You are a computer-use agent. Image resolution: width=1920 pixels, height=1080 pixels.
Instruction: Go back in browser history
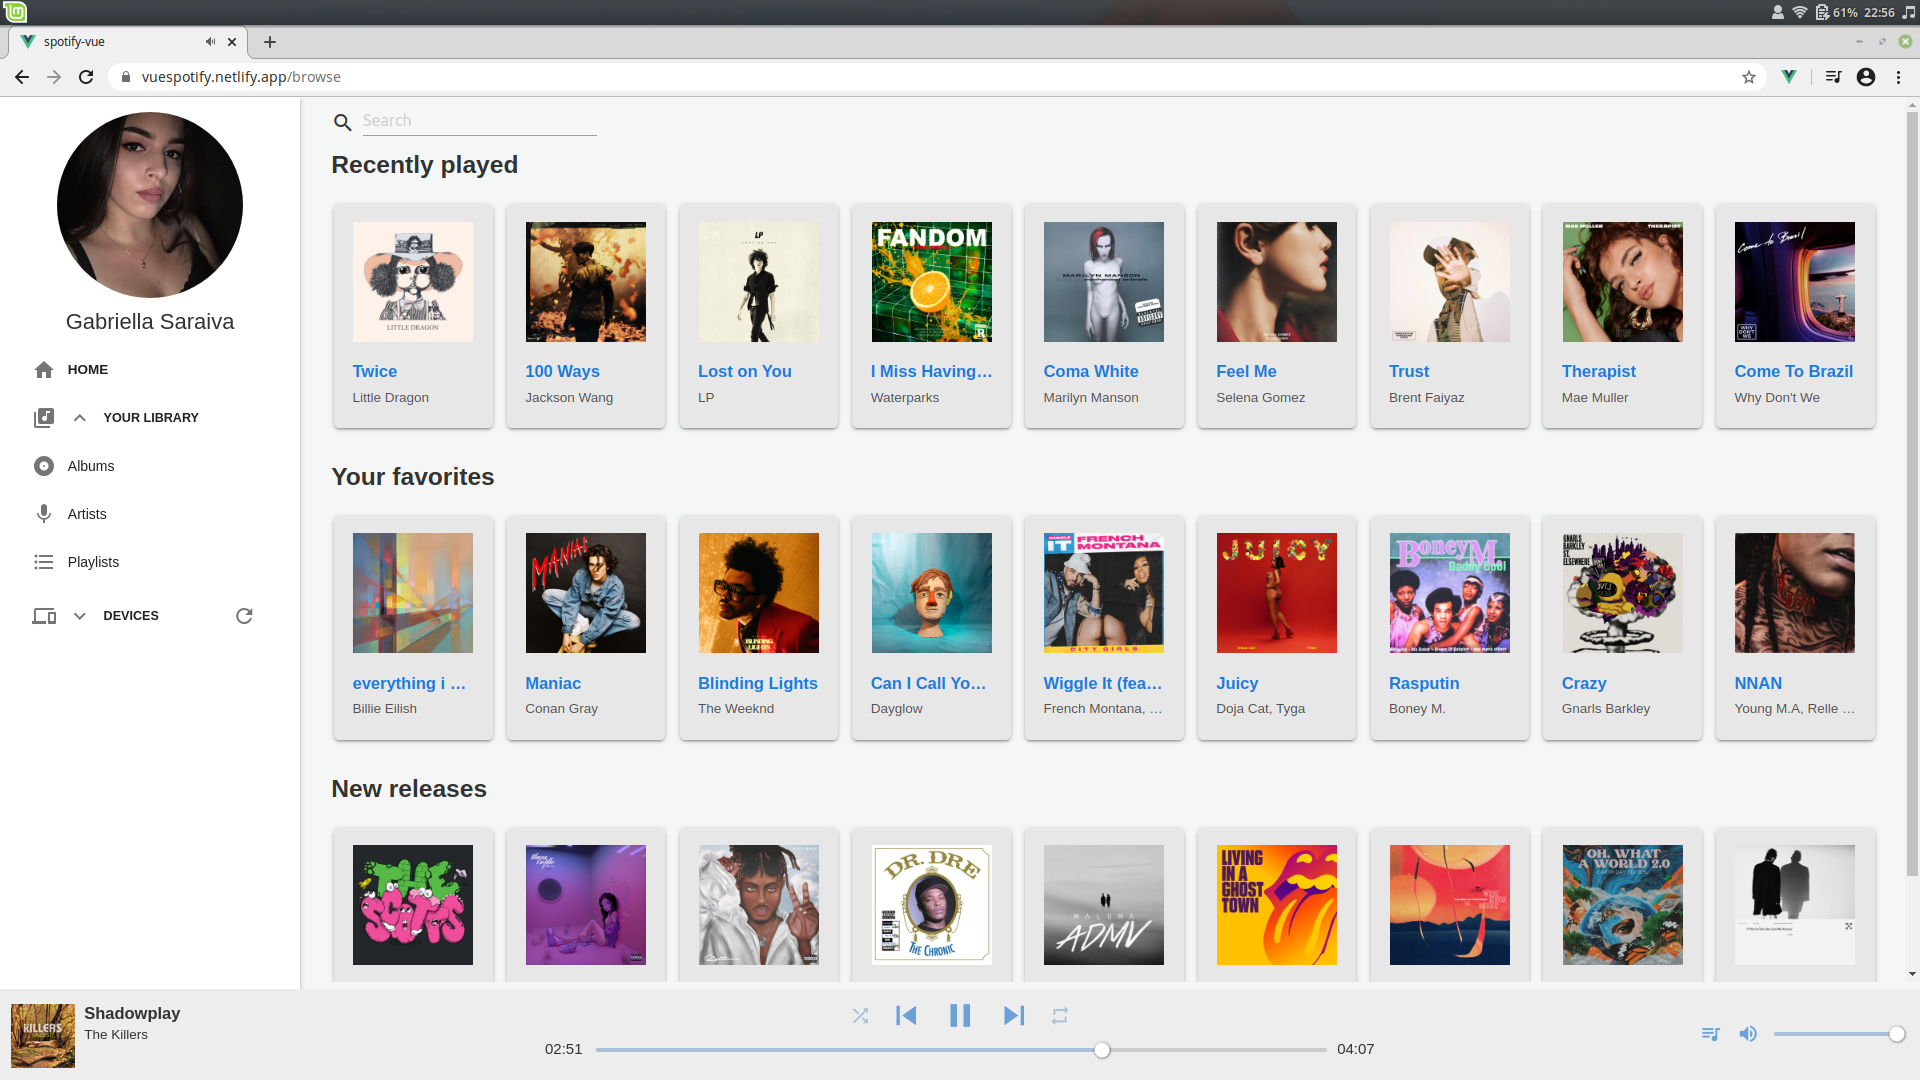22,77
